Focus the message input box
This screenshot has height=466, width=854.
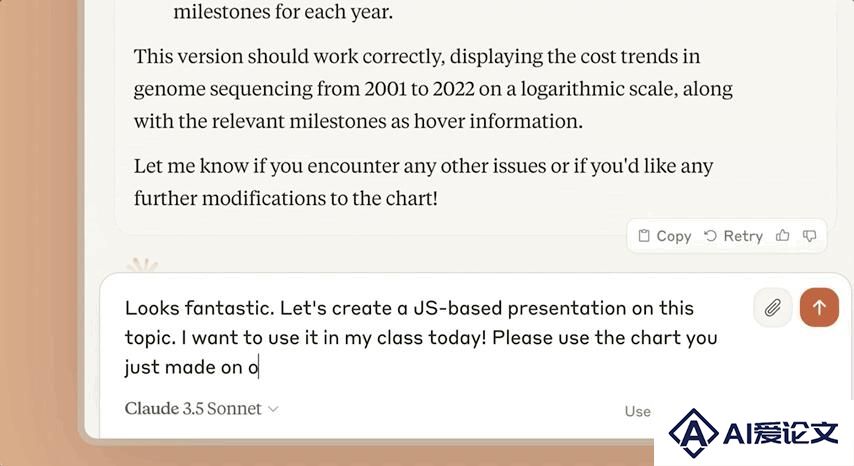pyautogui.click(x=425, y=338)
